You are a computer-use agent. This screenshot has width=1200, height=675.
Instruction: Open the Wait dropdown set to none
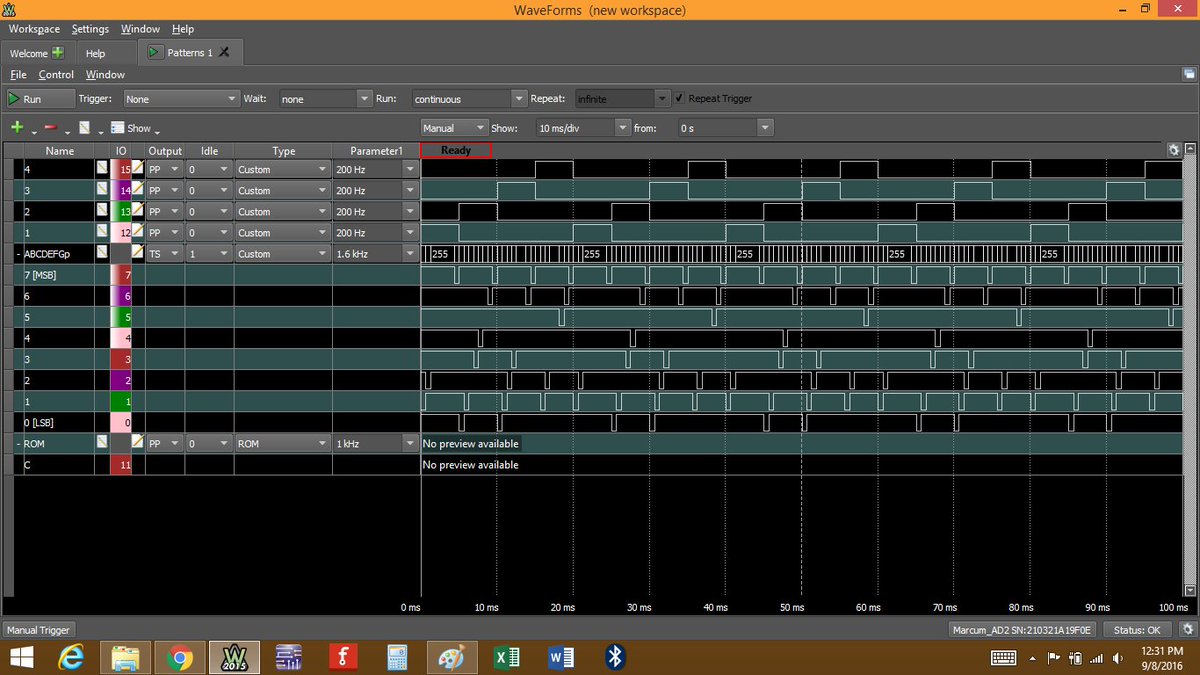(x=325, y=99)
